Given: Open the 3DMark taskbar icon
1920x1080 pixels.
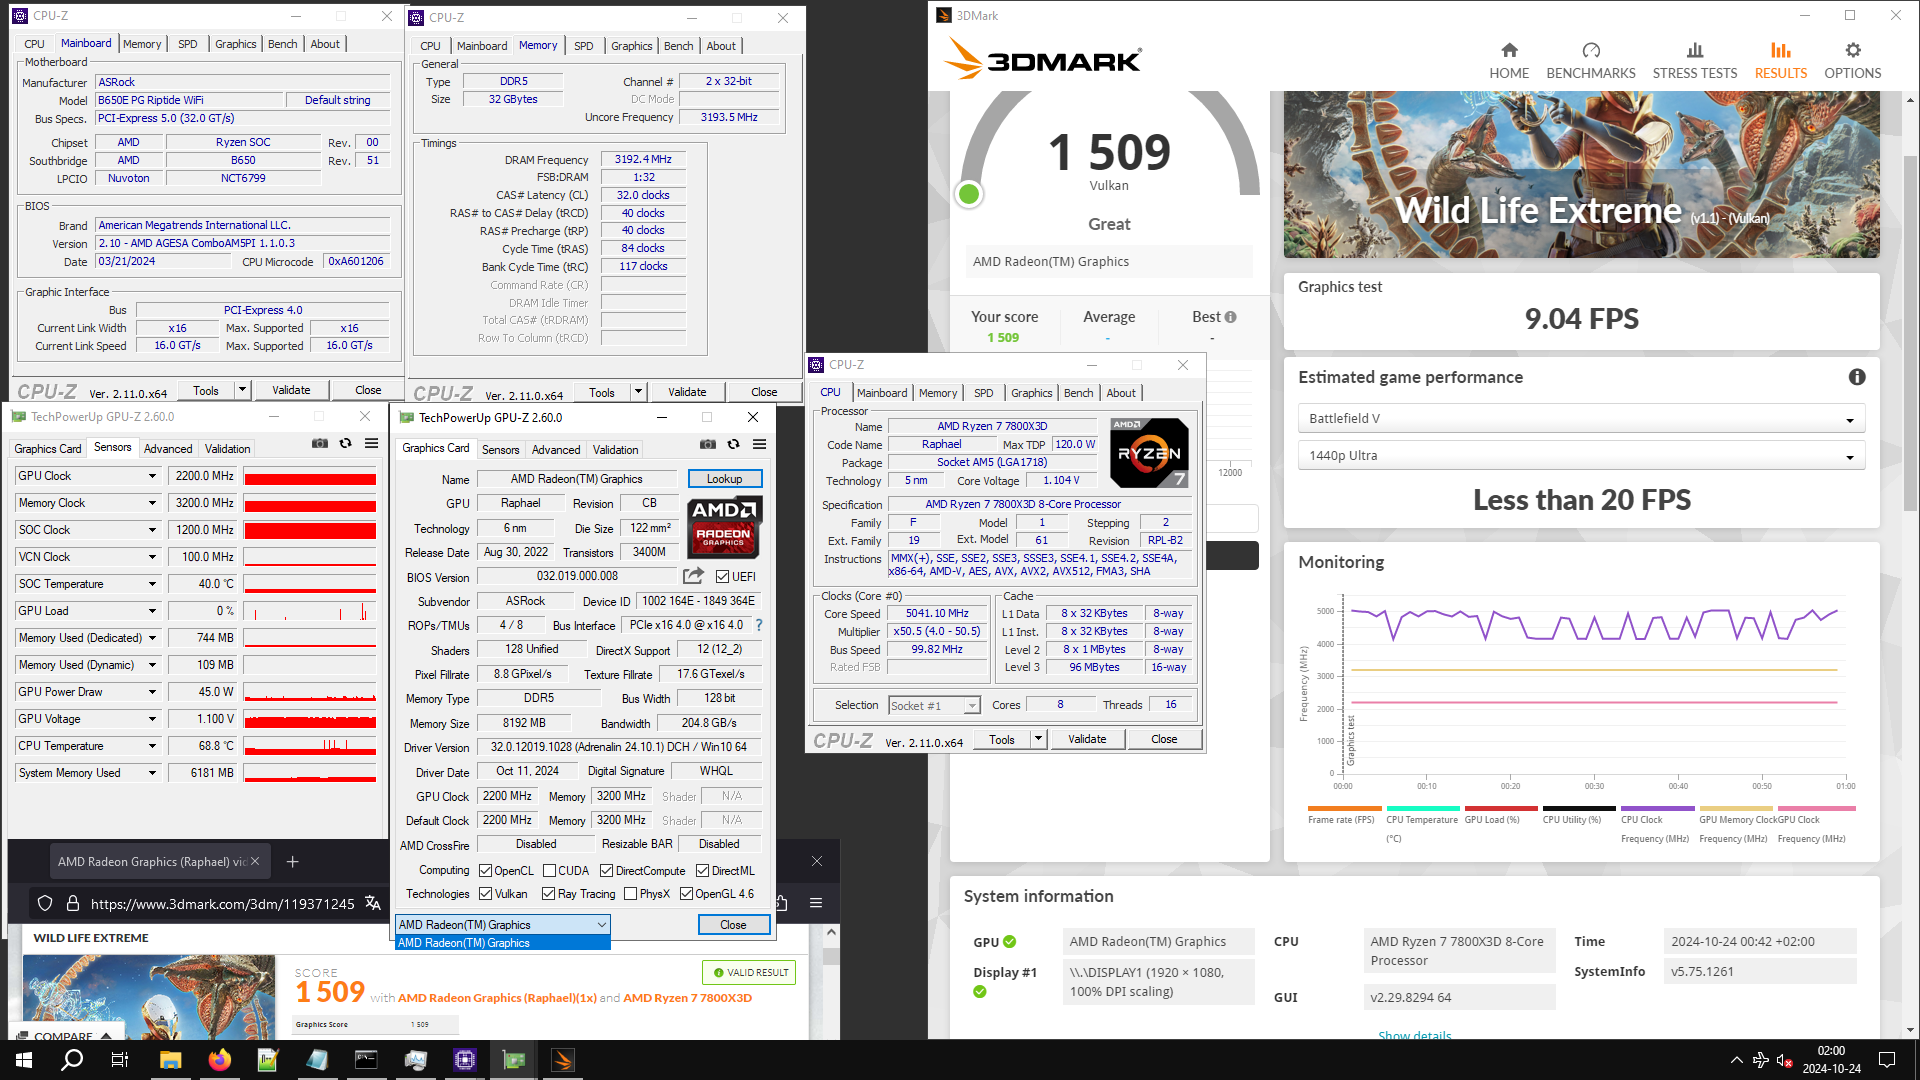Looking at the screenshot, I should 563,1060.
